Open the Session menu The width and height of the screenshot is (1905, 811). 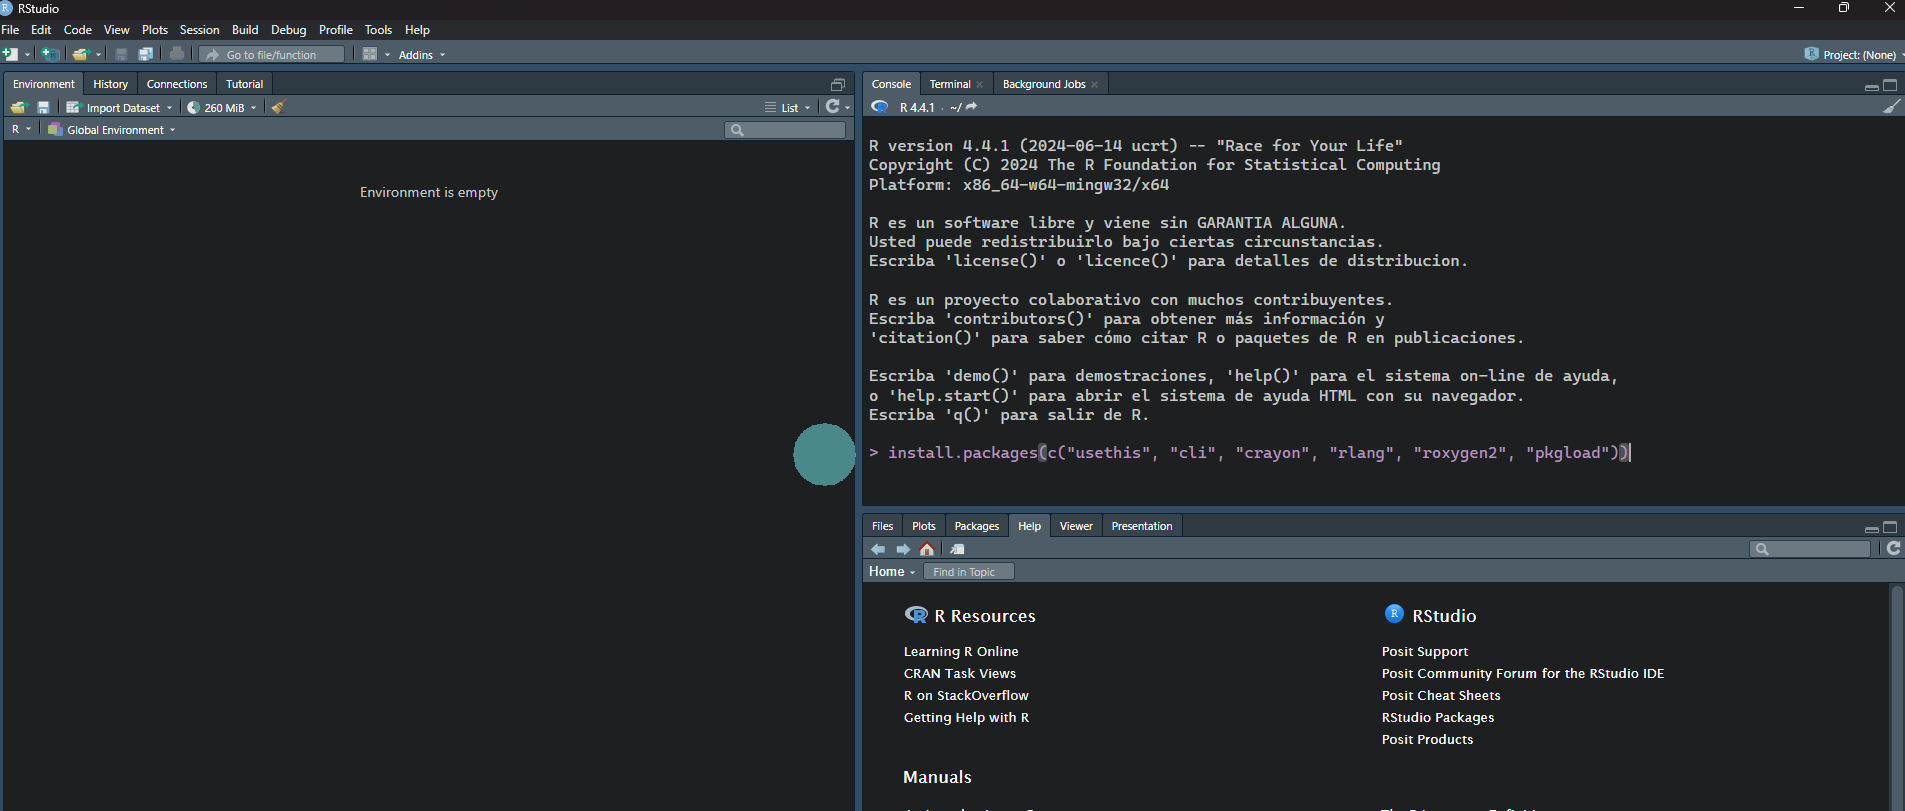coord(199,30)
